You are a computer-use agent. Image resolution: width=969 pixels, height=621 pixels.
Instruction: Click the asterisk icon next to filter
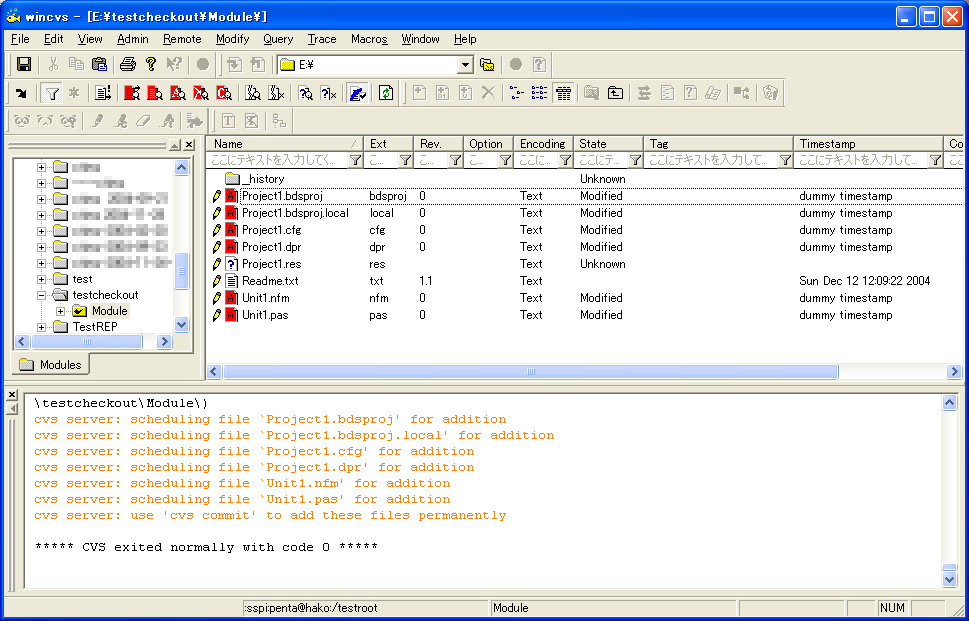pos(74,93)
